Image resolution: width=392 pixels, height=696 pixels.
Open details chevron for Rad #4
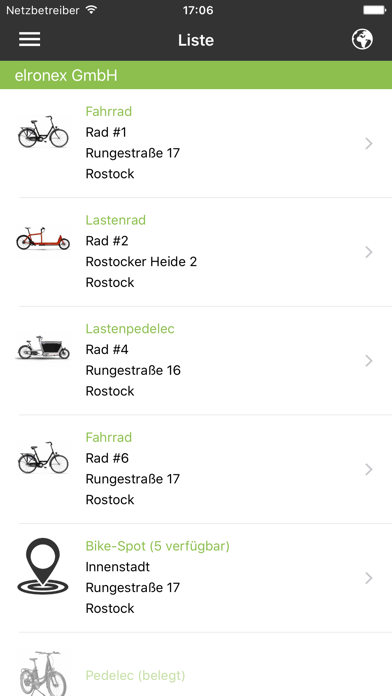pos(368,361)
